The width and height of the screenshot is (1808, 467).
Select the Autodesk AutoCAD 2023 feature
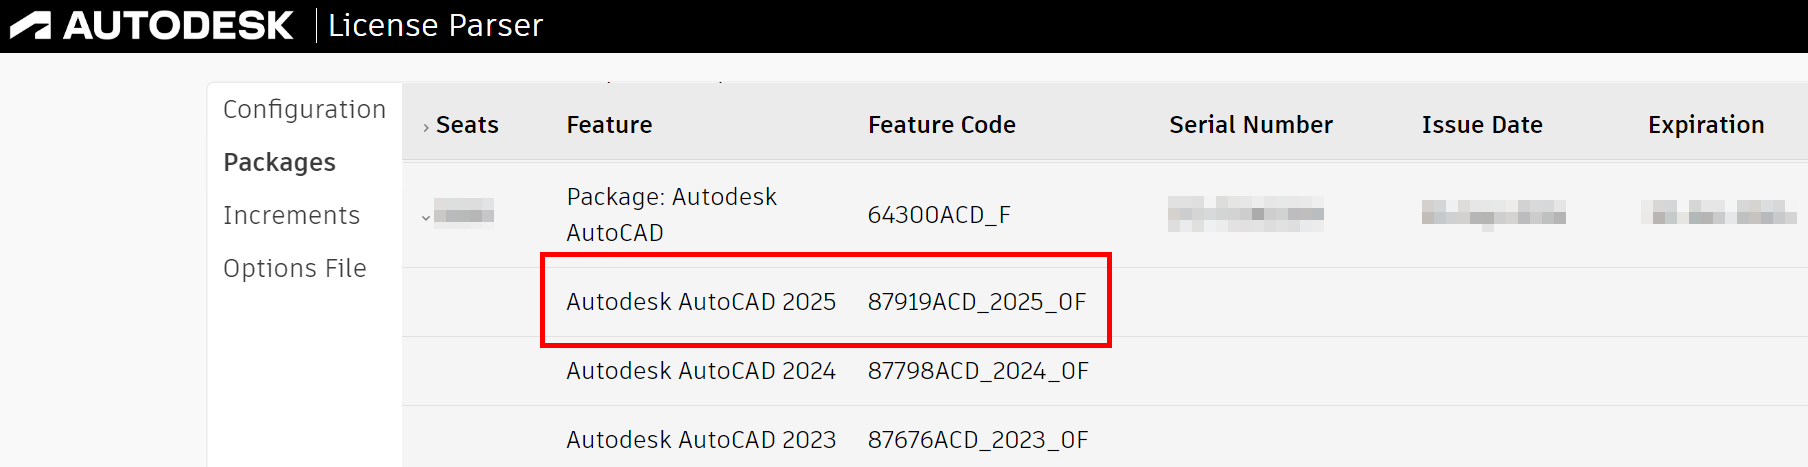700,440
